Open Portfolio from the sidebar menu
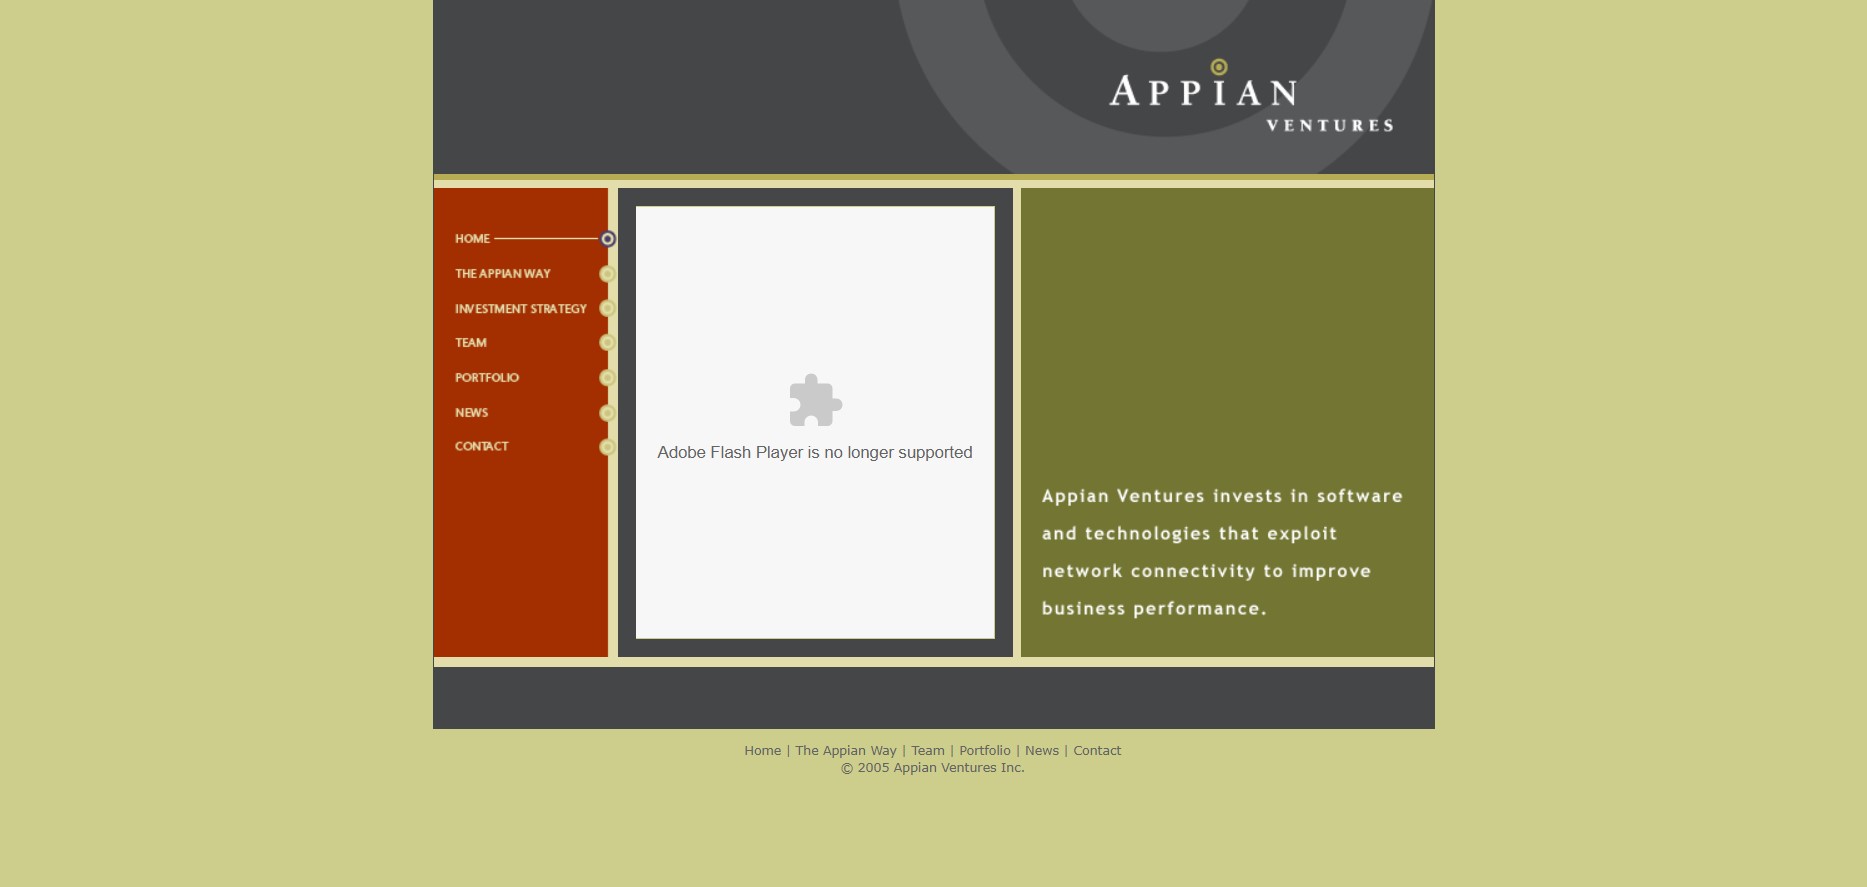The image size is (1867, 887). (487, 378)
